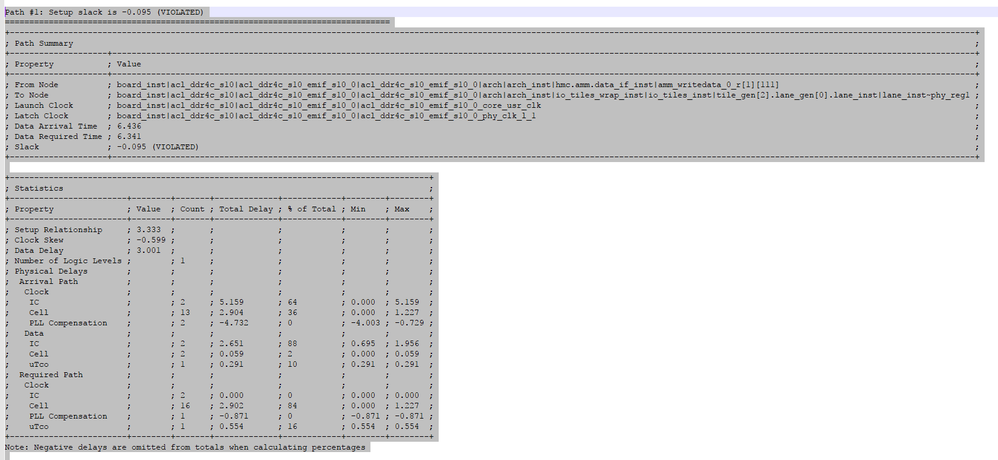Click the 'Property' header in Path Summary
This screenshot has width=998, height=460.
[x=34, y=64]
